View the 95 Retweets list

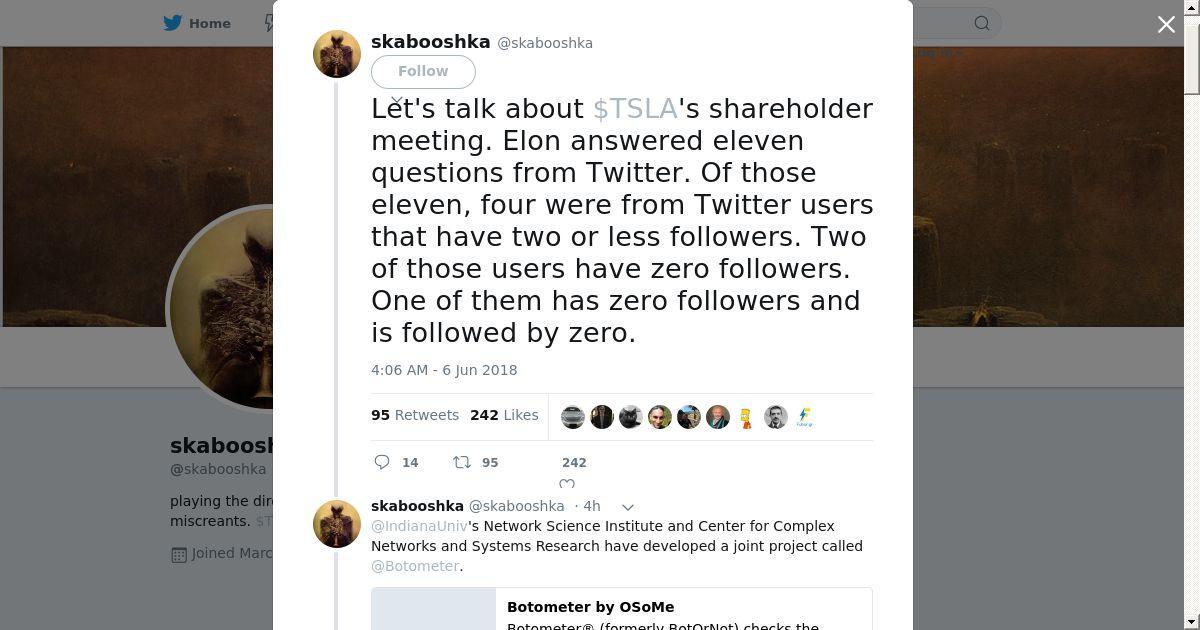click(x=415, y=415)
